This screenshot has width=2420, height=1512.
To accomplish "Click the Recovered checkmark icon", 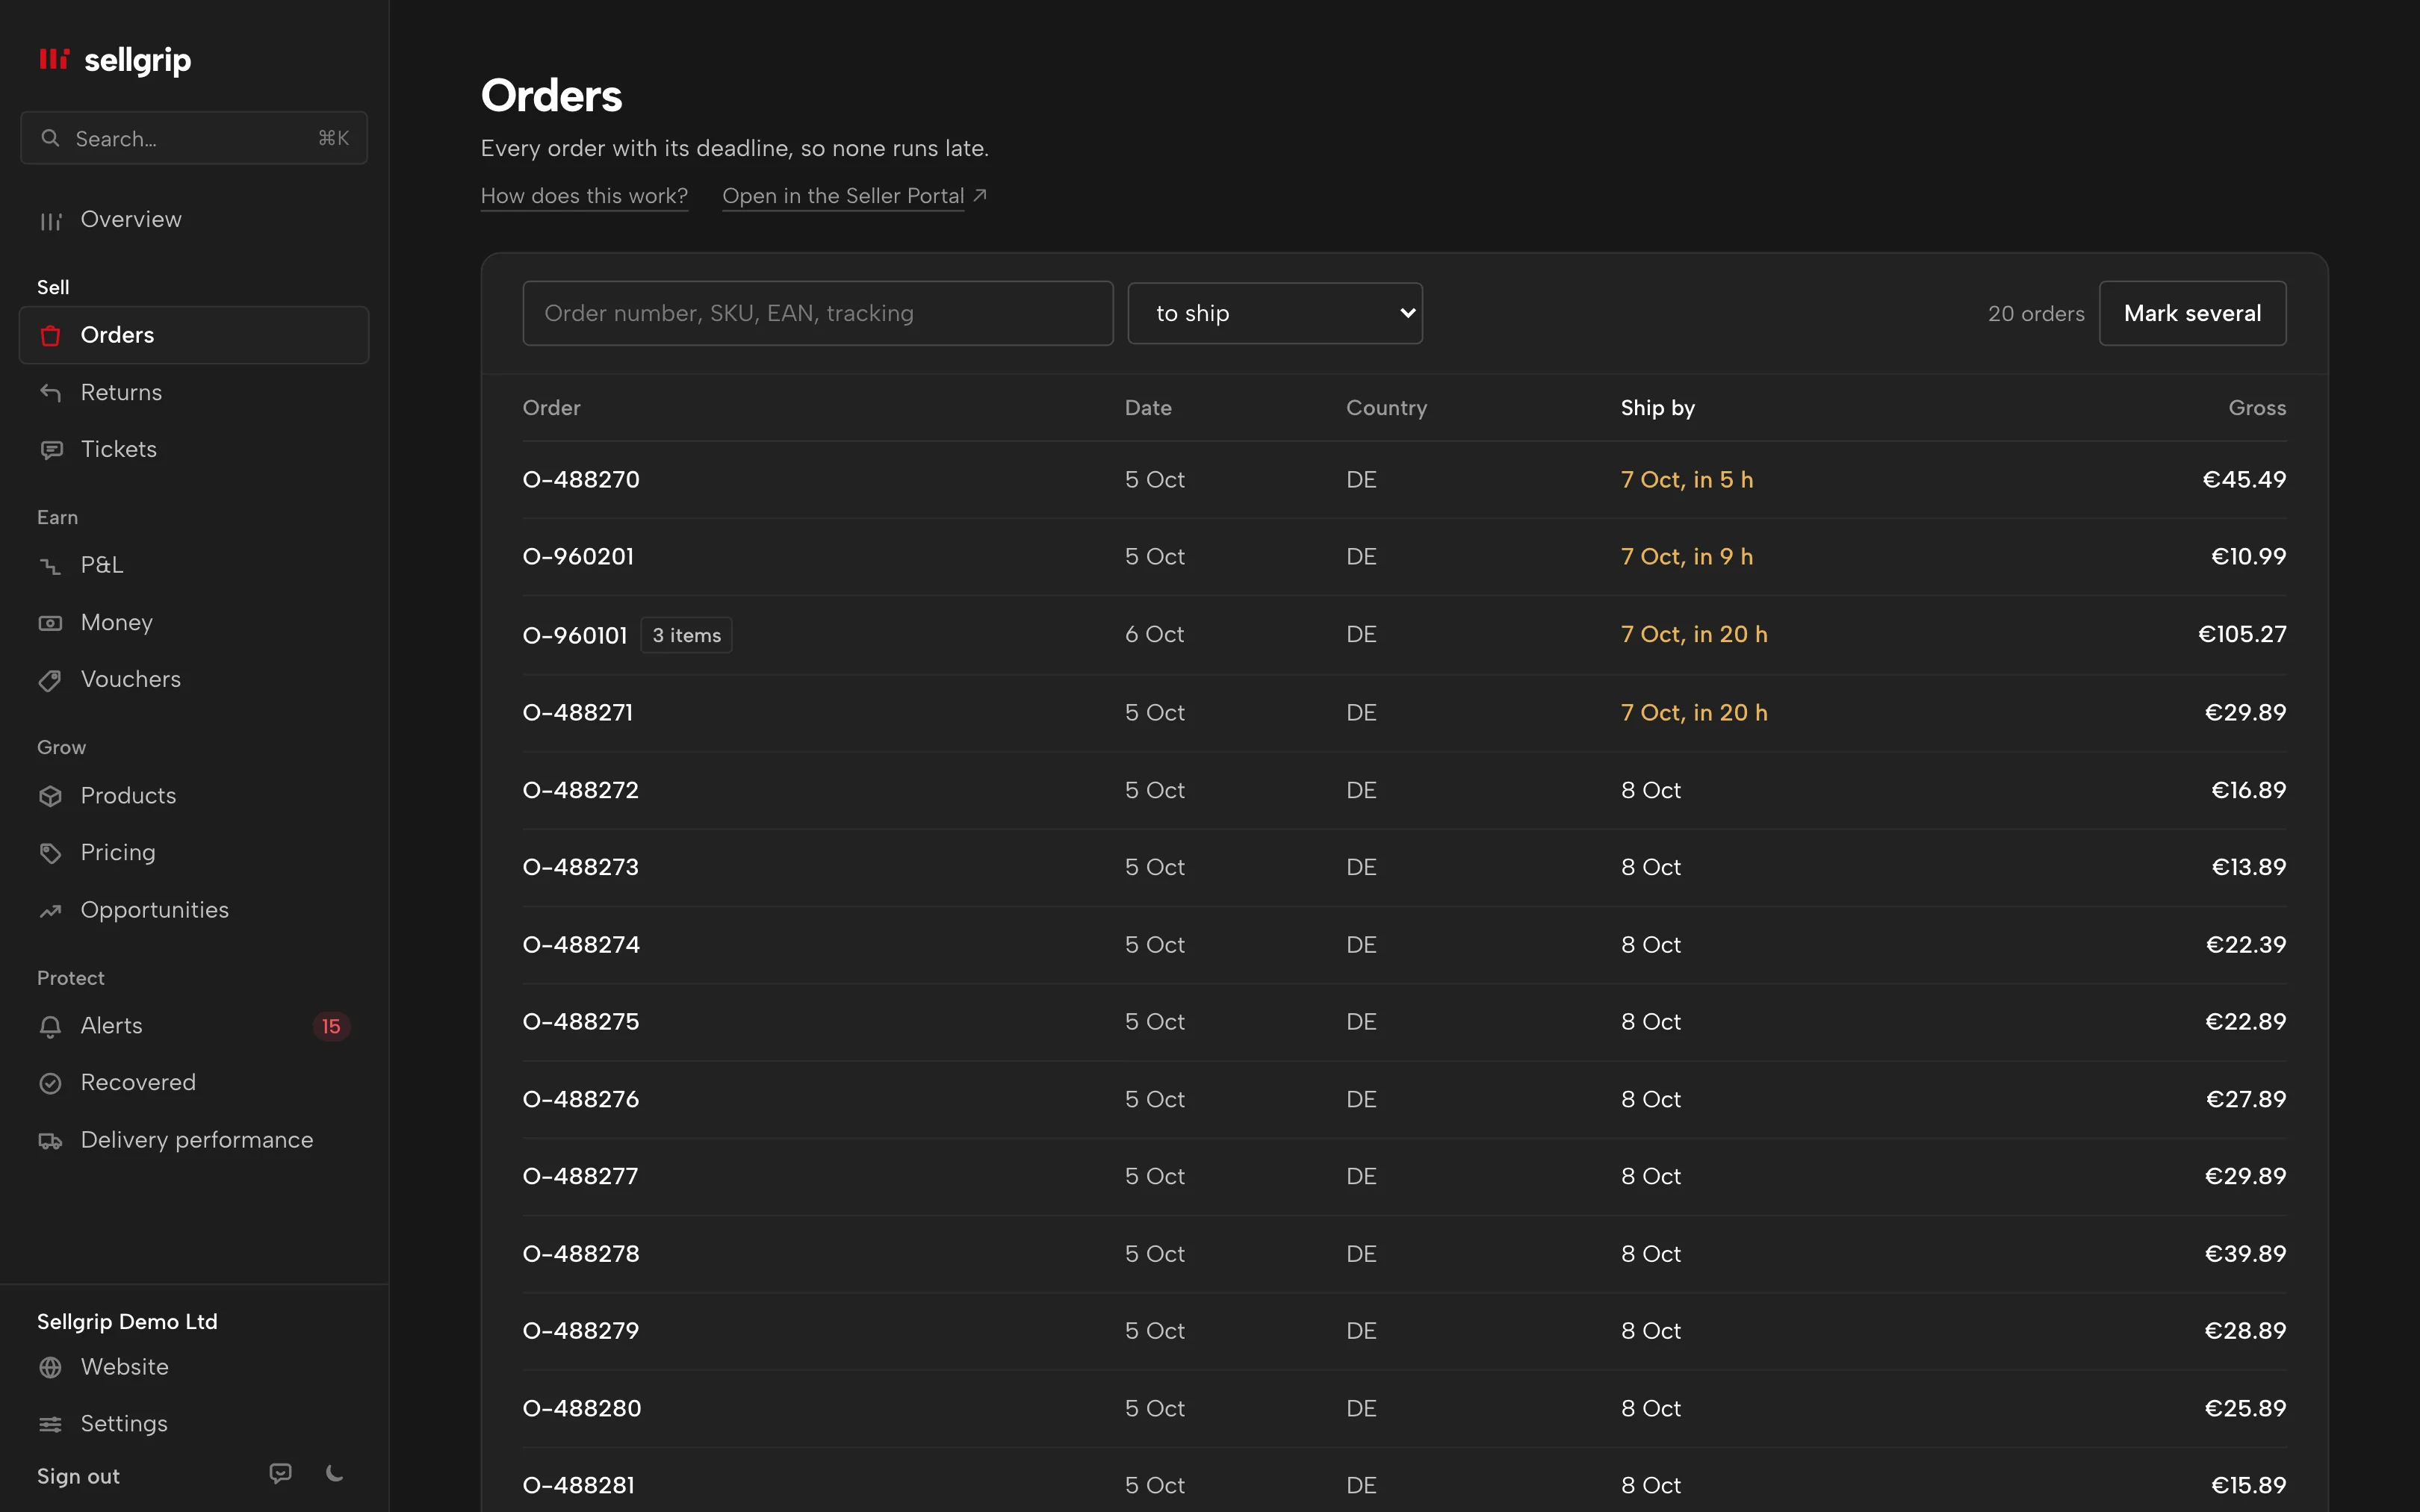I will click(x=50, y=1083).
